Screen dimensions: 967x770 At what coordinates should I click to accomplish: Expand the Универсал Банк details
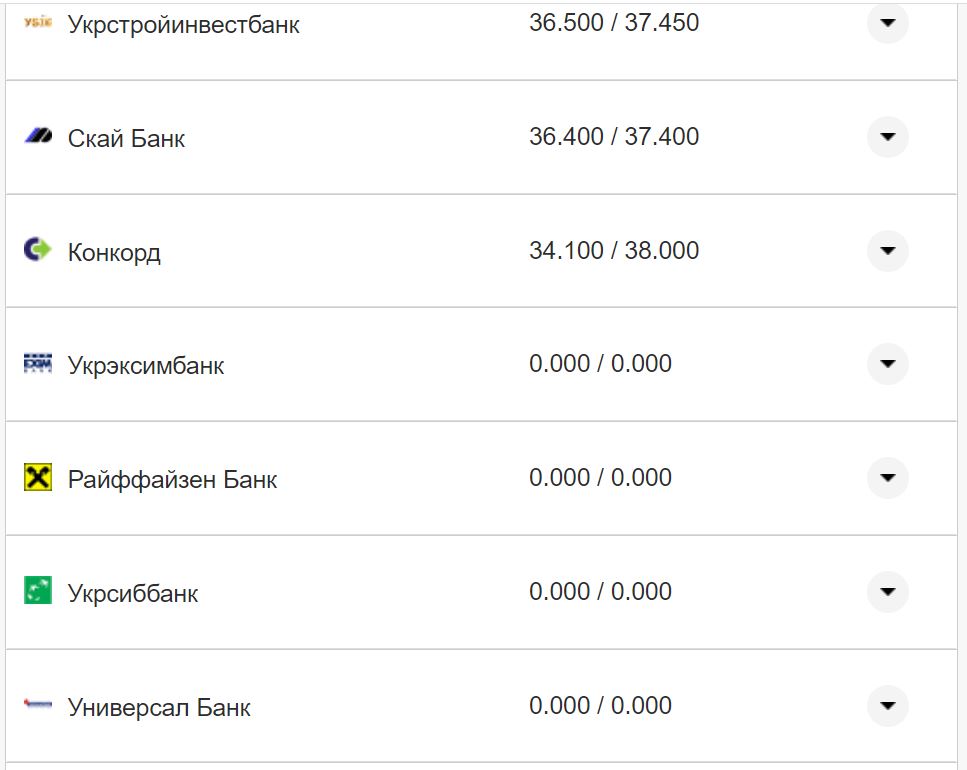click(886, 705)
